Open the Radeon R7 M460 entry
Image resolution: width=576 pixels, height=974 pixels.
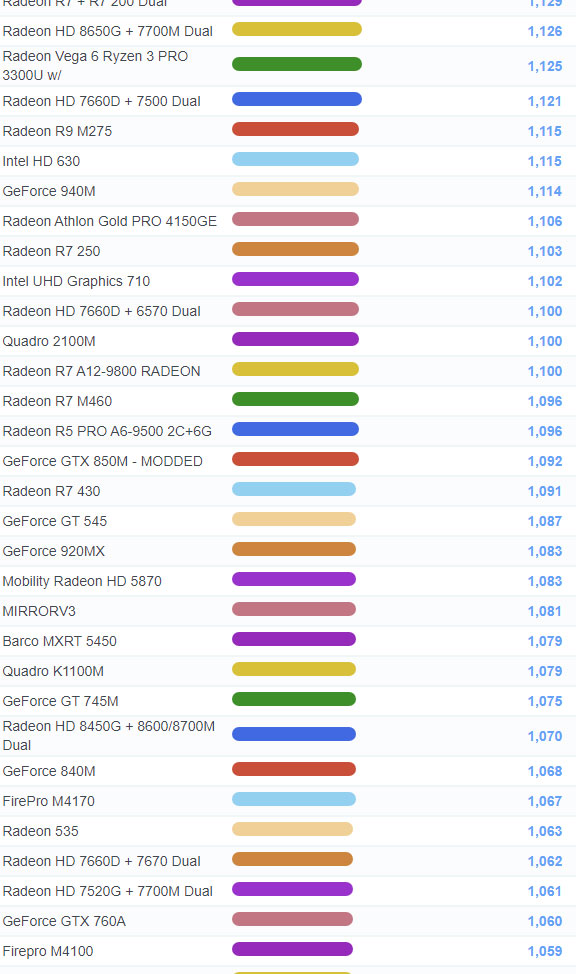57,401
